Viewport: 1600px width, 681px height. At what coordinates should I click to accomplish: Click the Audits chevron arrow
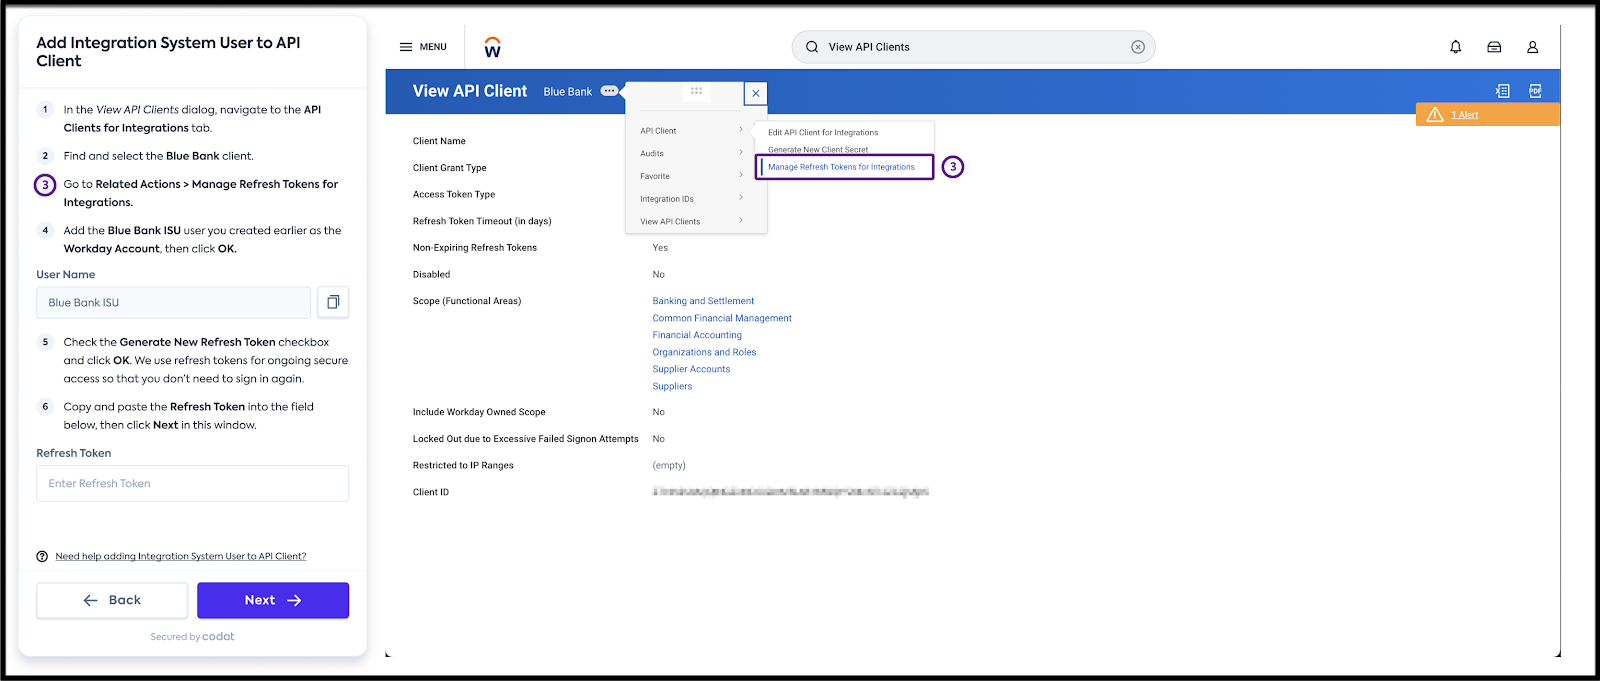[x=741, y=152]
